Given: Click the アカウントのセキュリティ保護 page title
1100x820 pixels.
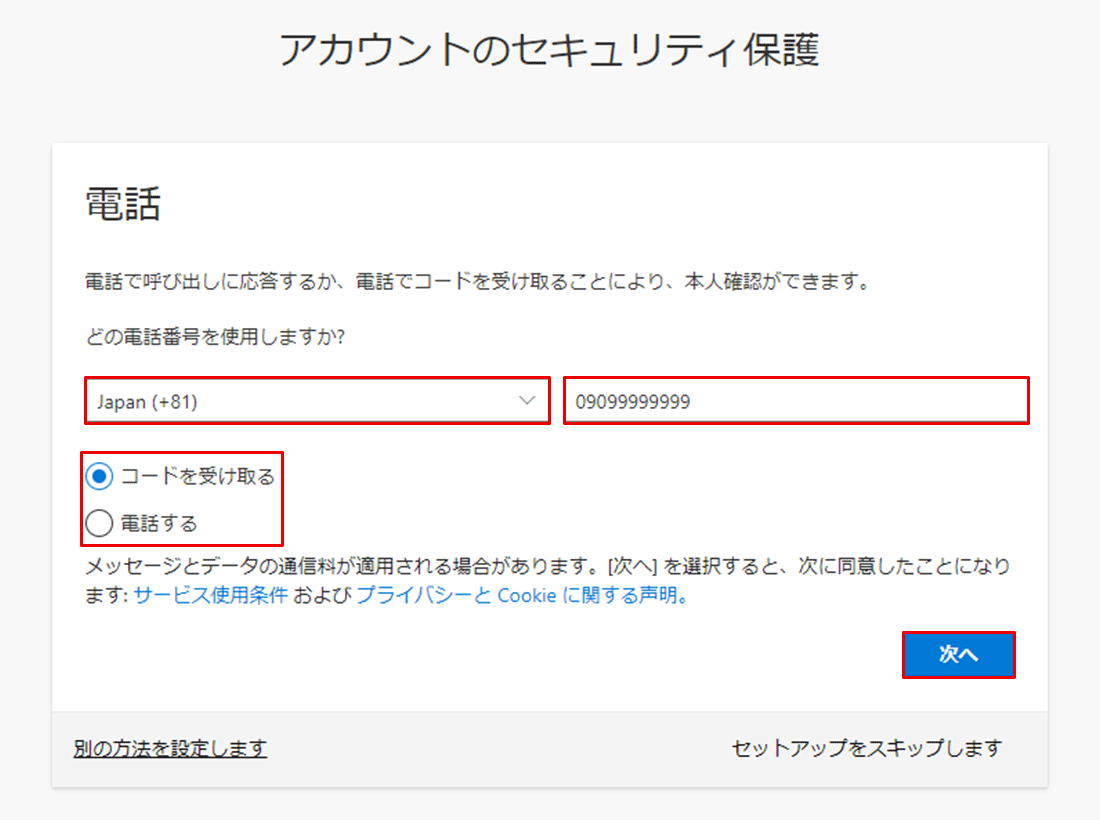Looking at the screenshot, I should coord(549,50).
